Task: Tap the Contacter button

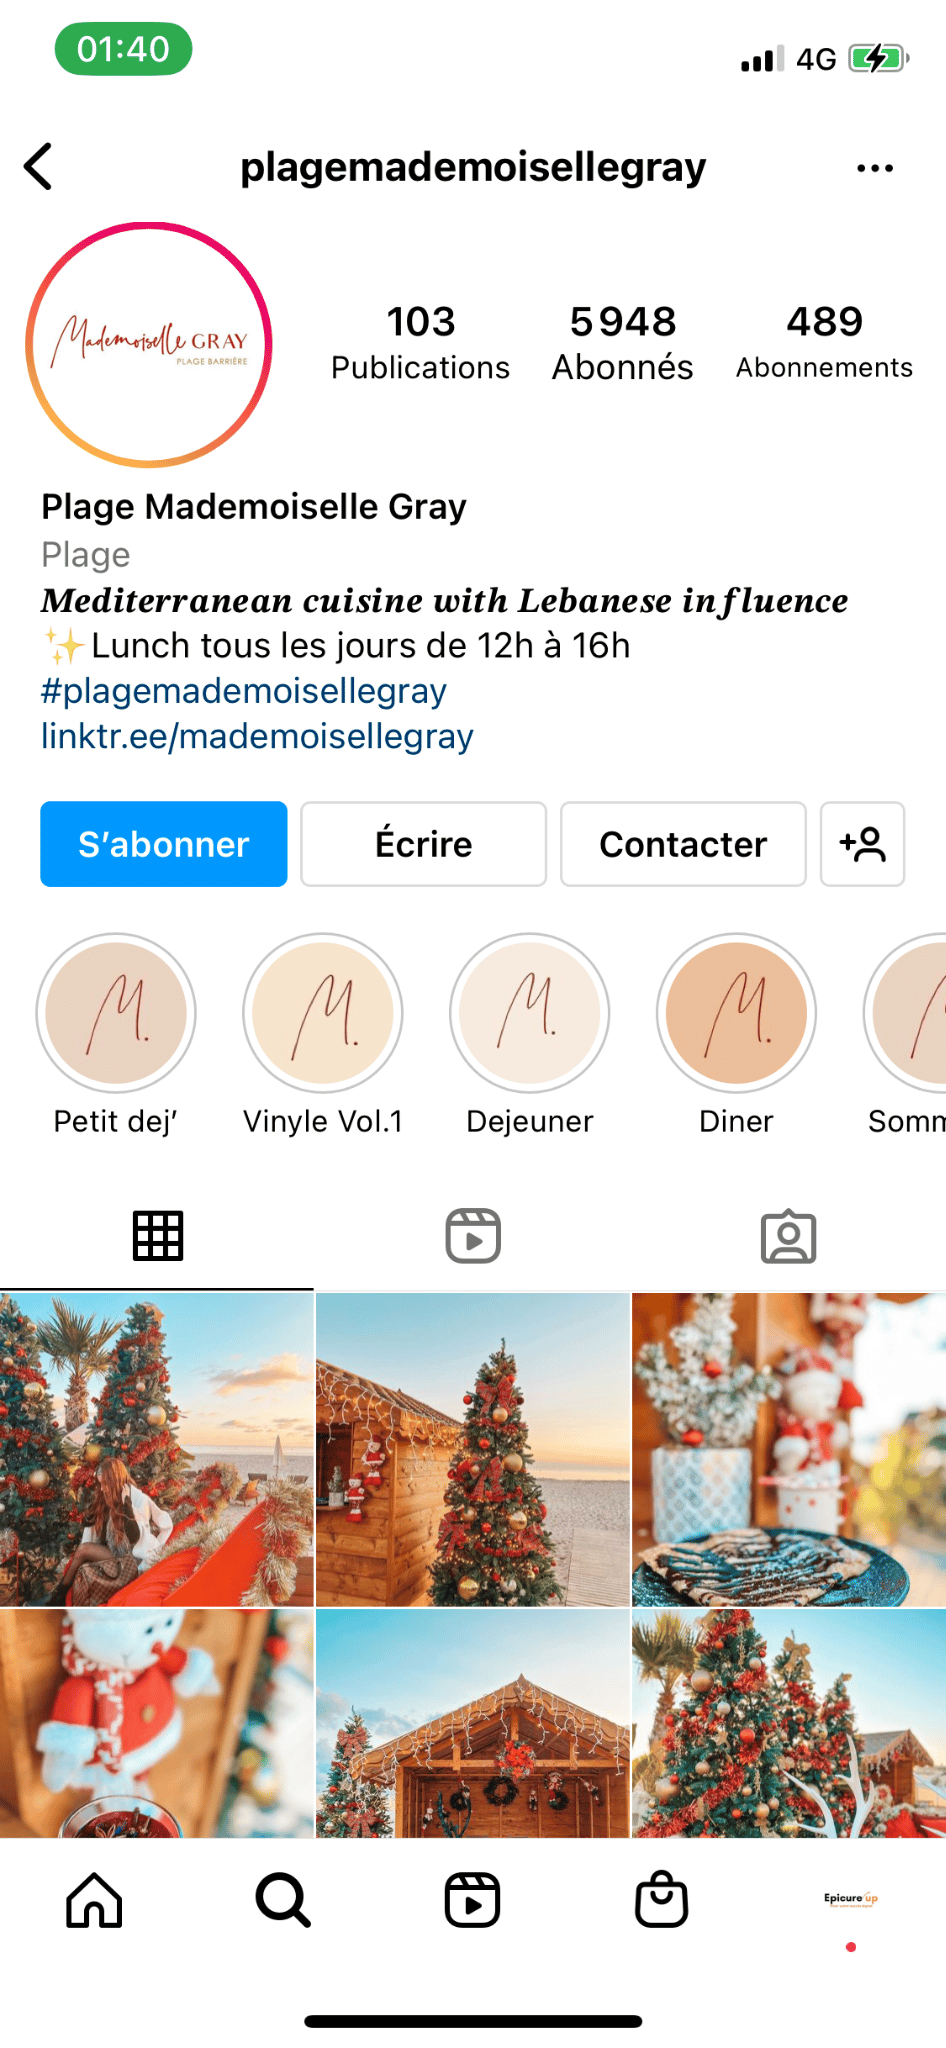Action: (683, 844)
